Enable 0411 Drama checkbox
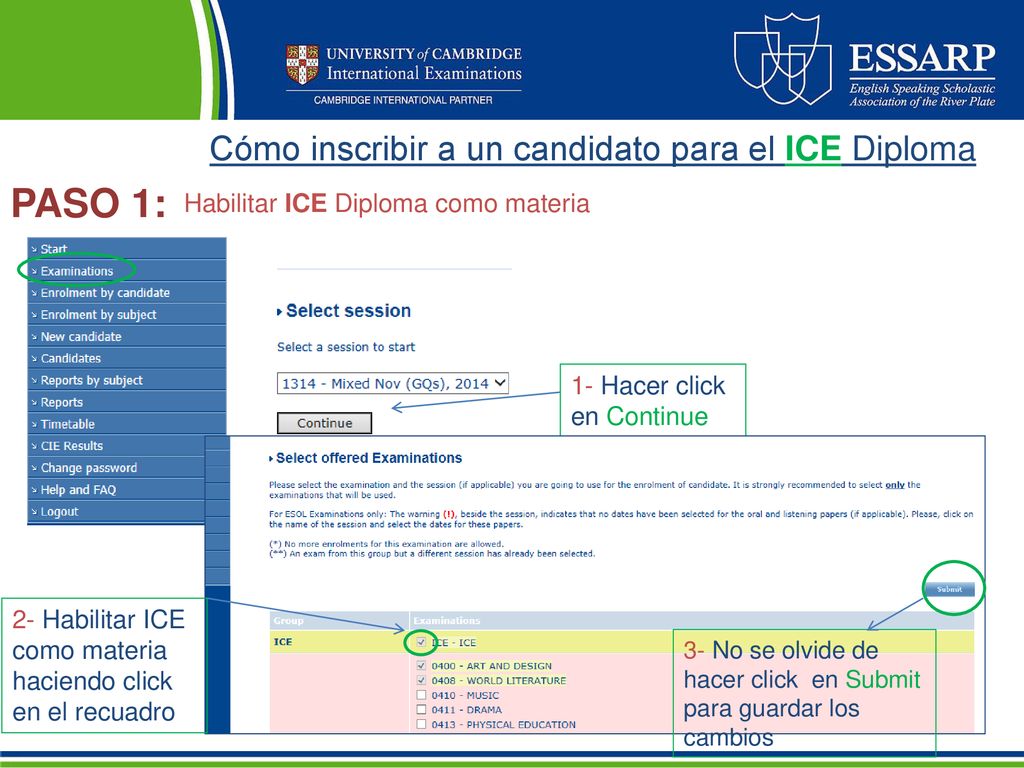 pos(421,709)
